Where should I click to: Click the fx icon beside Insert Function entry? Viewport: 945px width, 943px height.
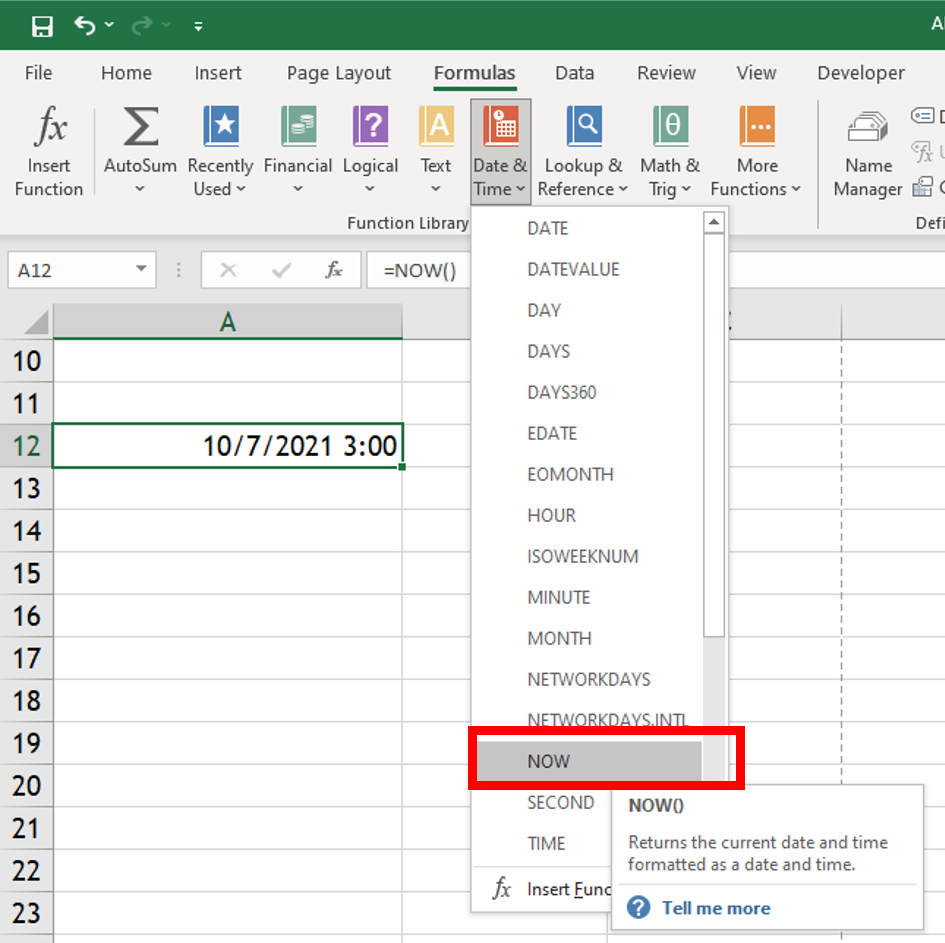(x=501, y=888)
